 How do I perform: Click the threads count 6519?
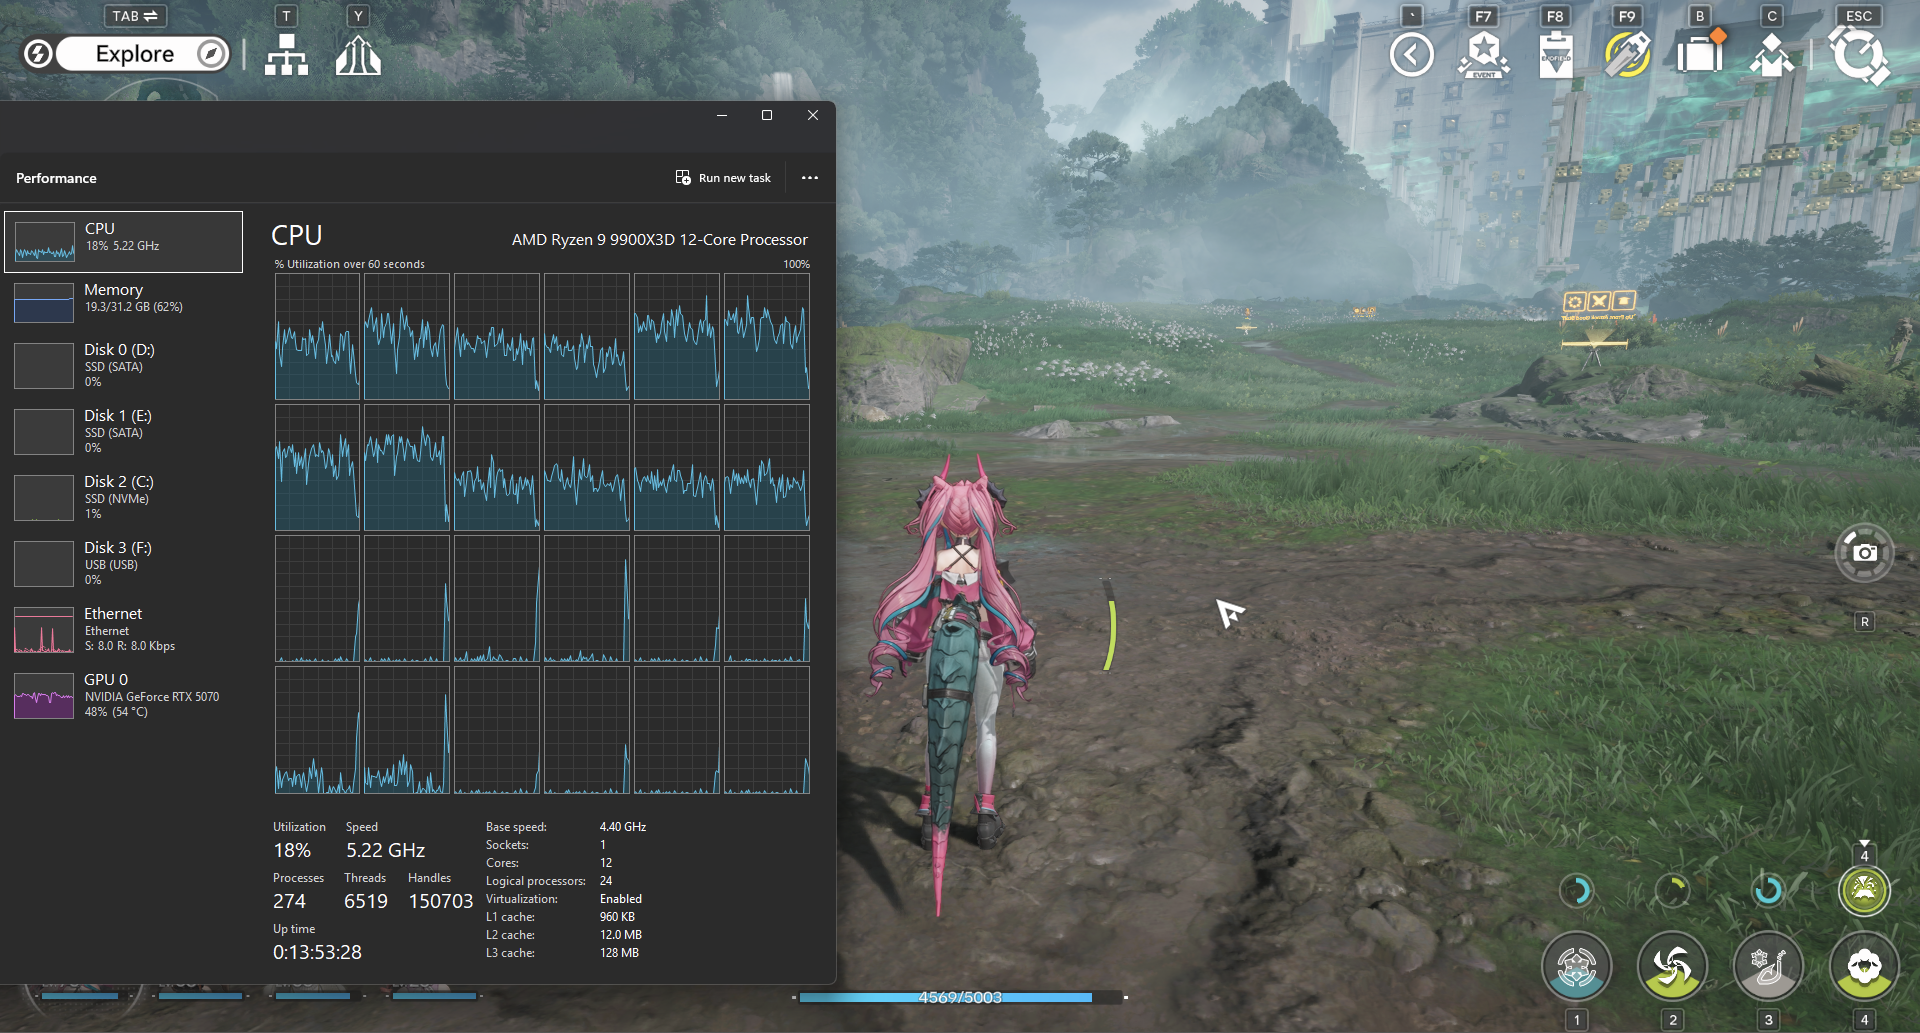[x=366, y=901]
